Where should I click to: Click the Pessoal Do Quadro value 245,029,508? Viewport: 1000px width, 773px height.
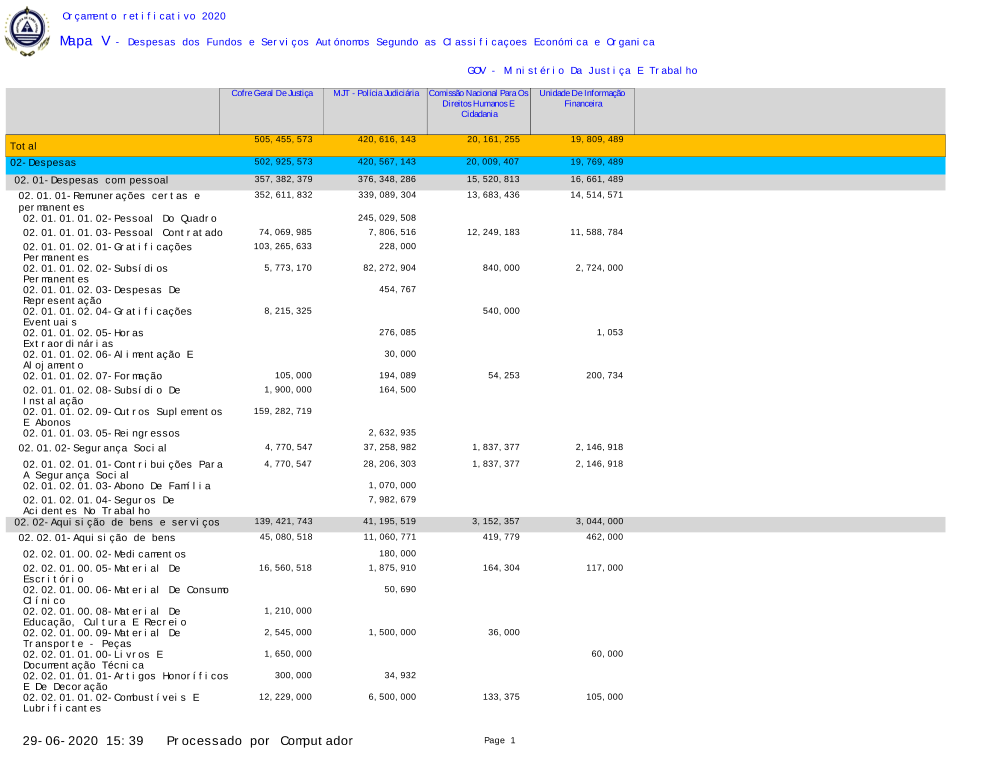click(387, 218)
